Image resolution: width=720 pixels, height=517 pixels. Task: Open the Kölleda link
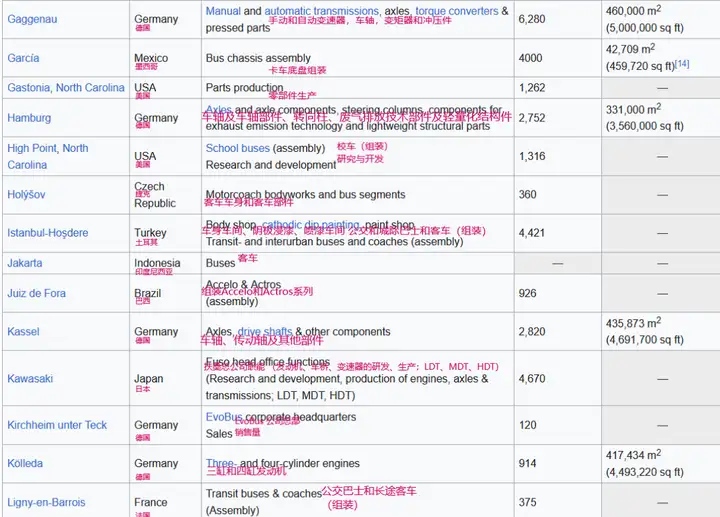25,463
